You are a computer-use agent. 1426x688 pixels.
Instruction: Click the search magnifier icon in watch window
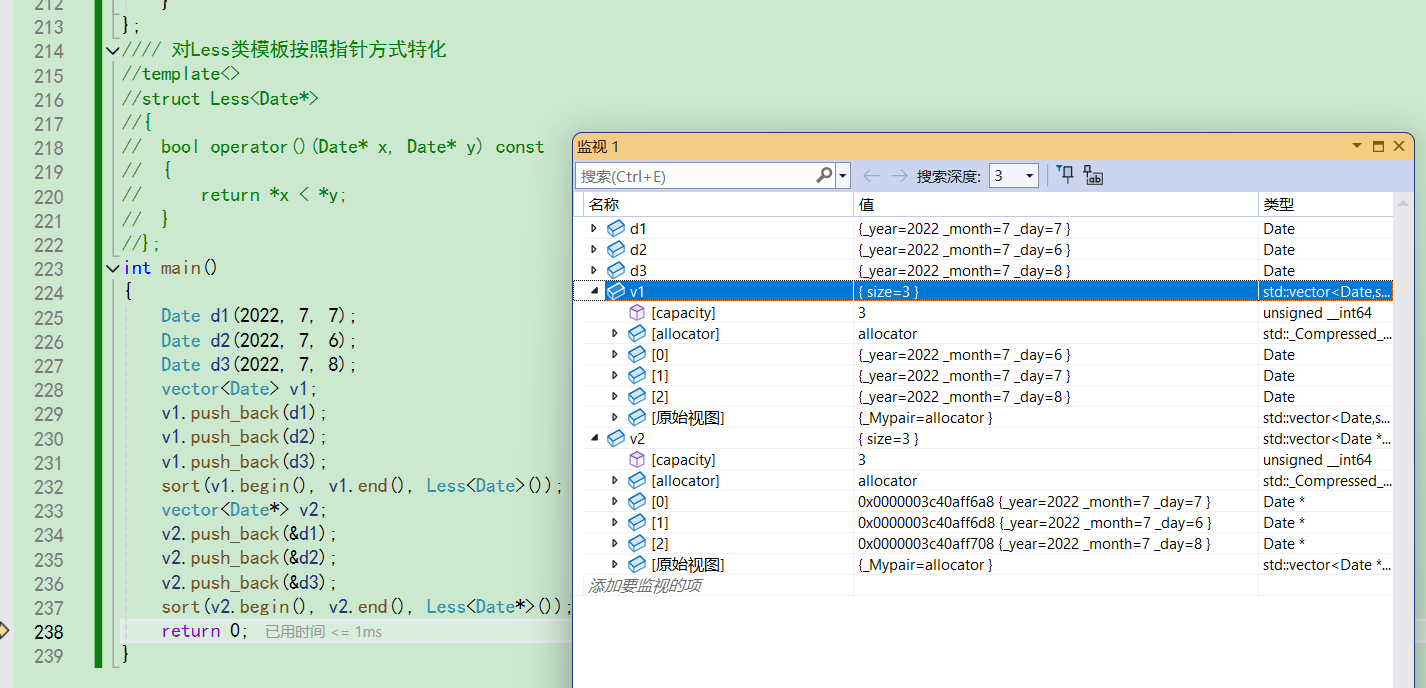coord(824,176)
